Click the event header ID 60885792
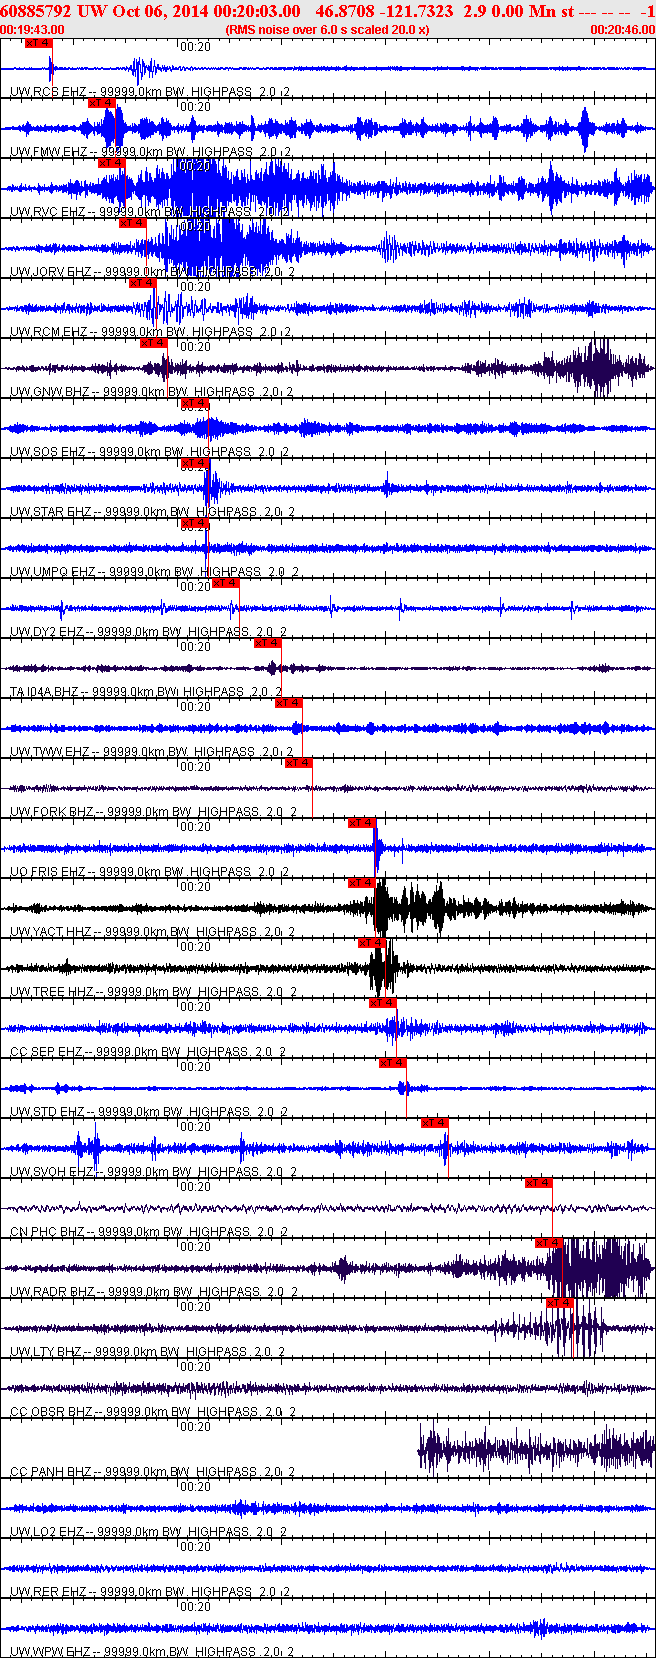This screenshot has width=656, height=1658. pyautogui.click(x=38, y=10)
